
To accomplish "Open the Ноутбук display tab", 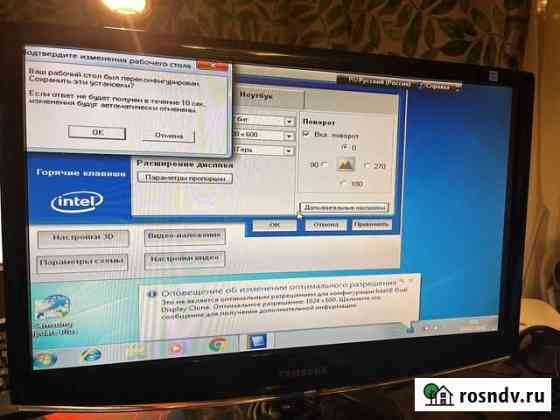I will pyautogui.click(x=268, y=97).
